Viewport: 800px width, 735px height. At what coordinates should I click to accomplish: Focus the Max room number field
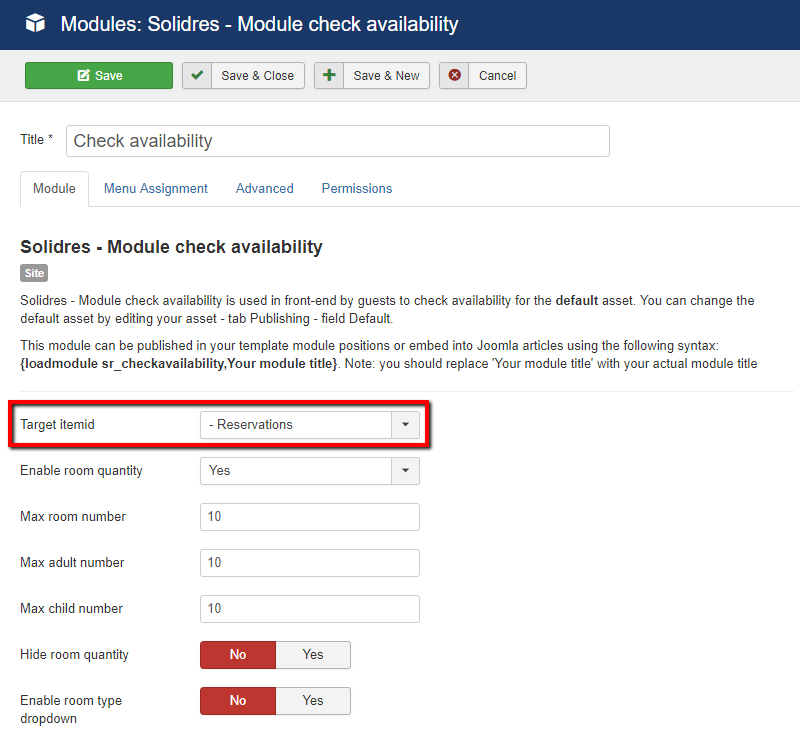point(309,517)
